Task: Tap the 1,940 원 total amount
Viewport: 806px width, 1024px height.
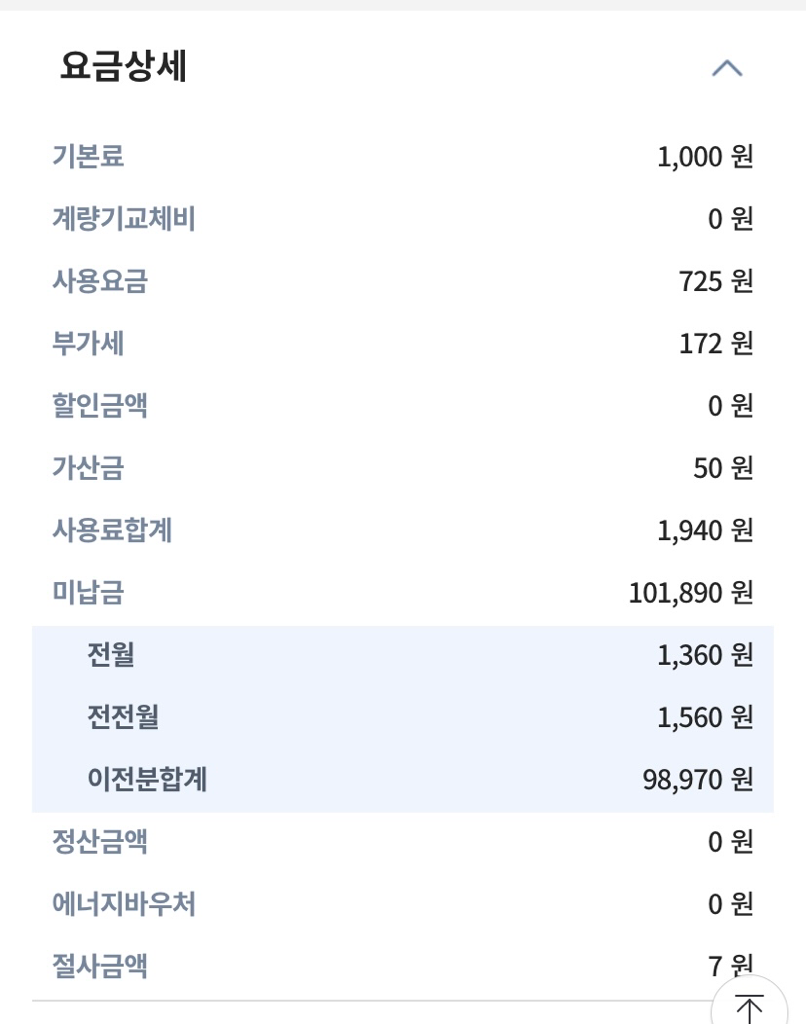Action: [x=705, y=530]
